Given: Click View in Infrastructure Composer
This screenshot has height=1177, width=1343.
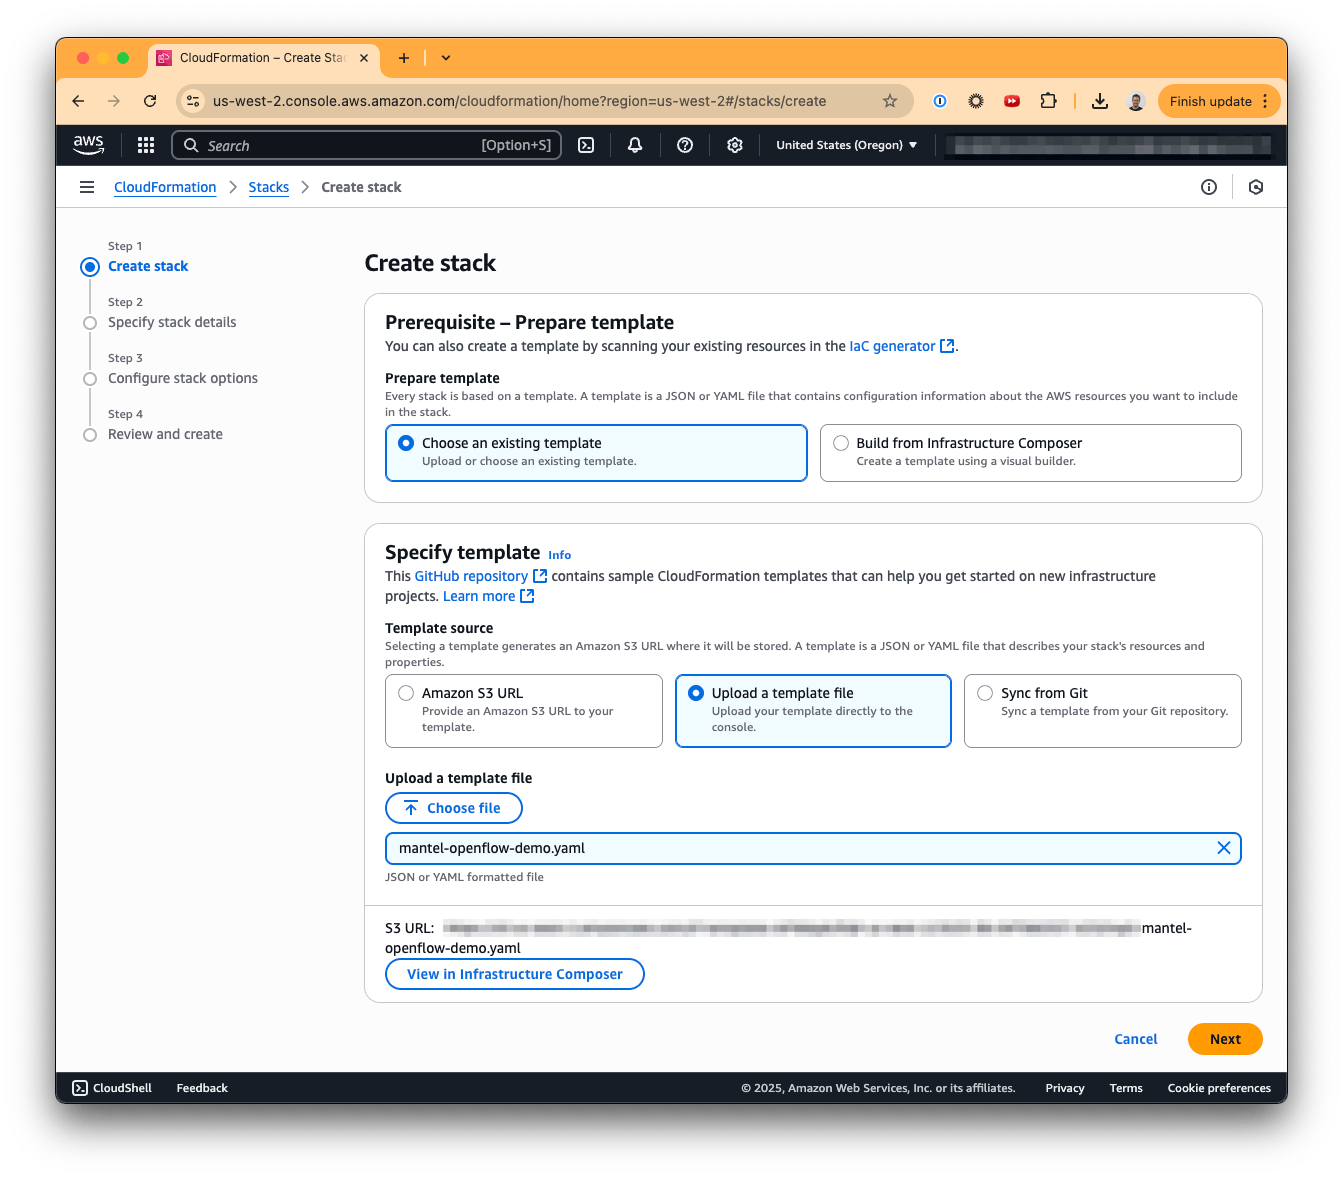Looking at the screenshot, I should coord(515,974).
